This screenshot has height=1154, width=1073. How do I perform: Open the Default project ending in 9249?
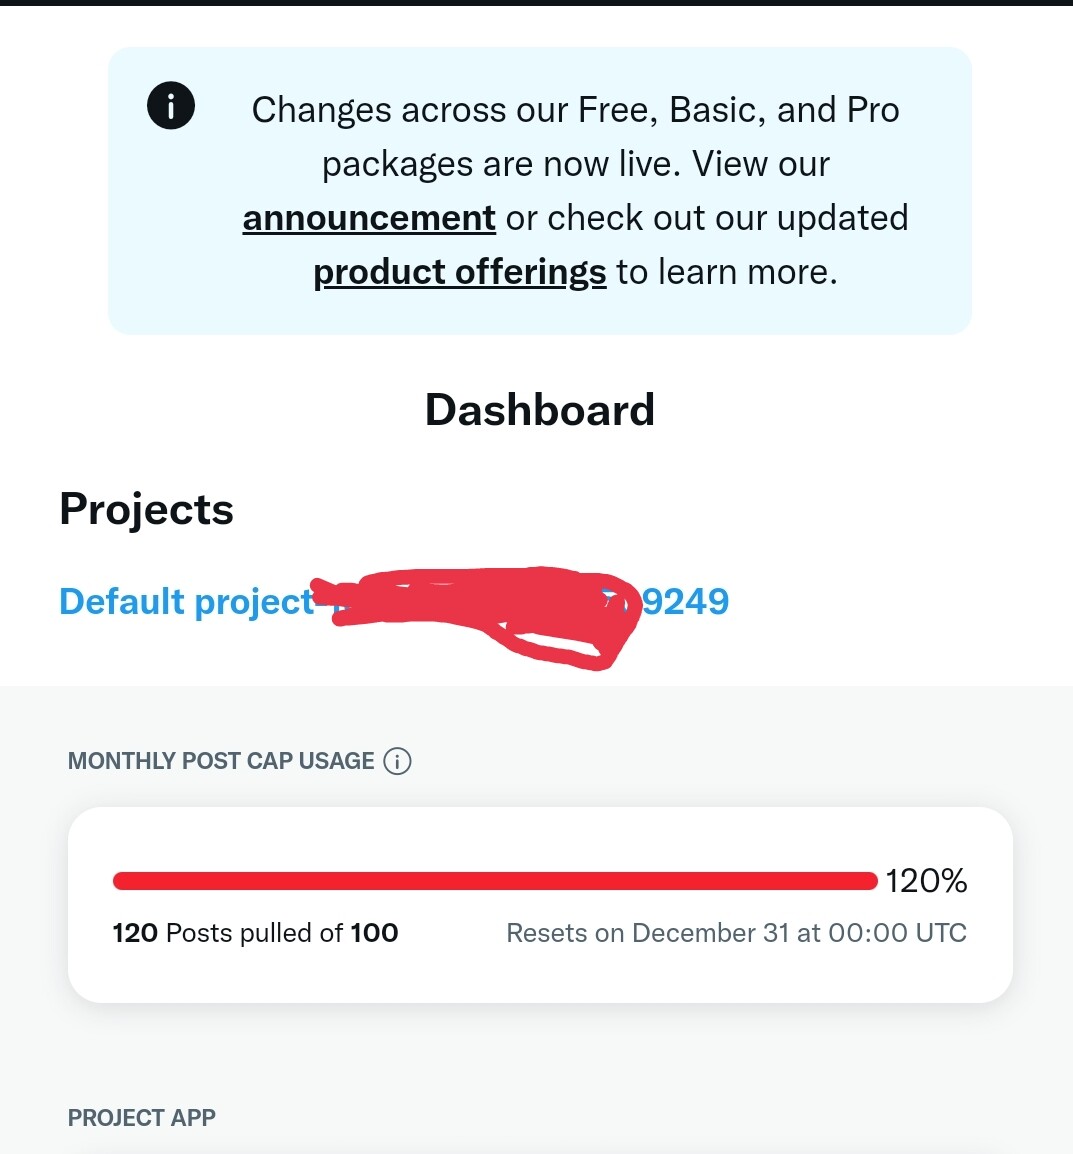point(186,601)
